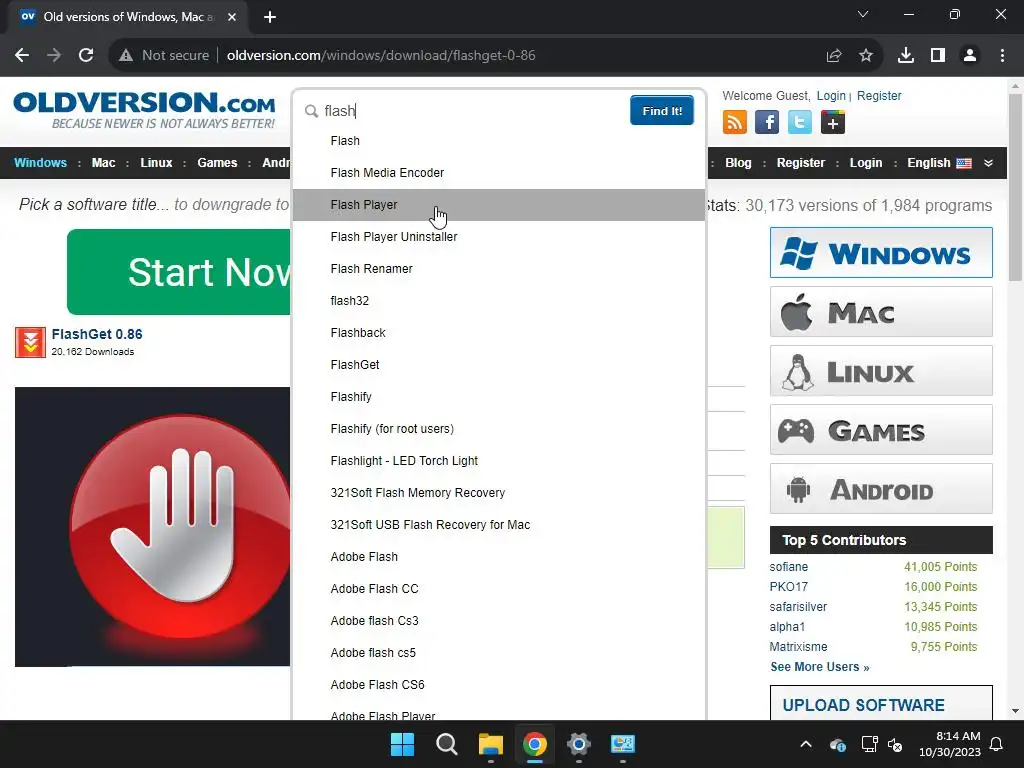Click the RSS feed icon
The height and width of the screenshot is (768, 1024).
735,122
